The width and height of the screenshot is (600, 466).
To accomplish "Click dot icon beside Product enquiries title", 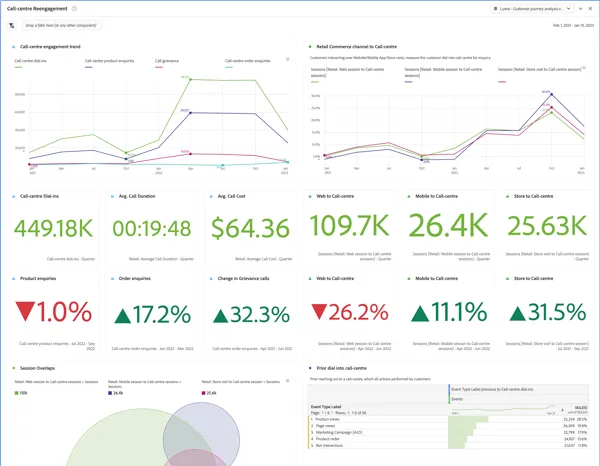I will point(14,279).
